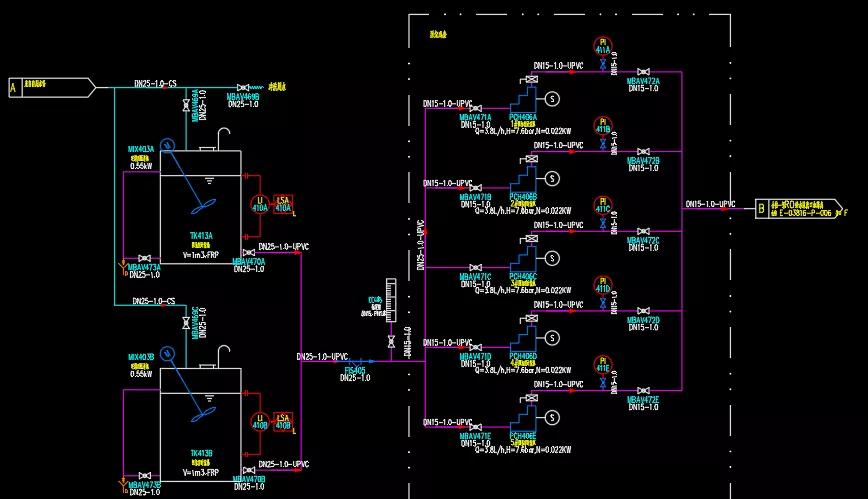Click the PI 411C pressure gauge symbol
The image size is (868, 499).
pos(603,207)
